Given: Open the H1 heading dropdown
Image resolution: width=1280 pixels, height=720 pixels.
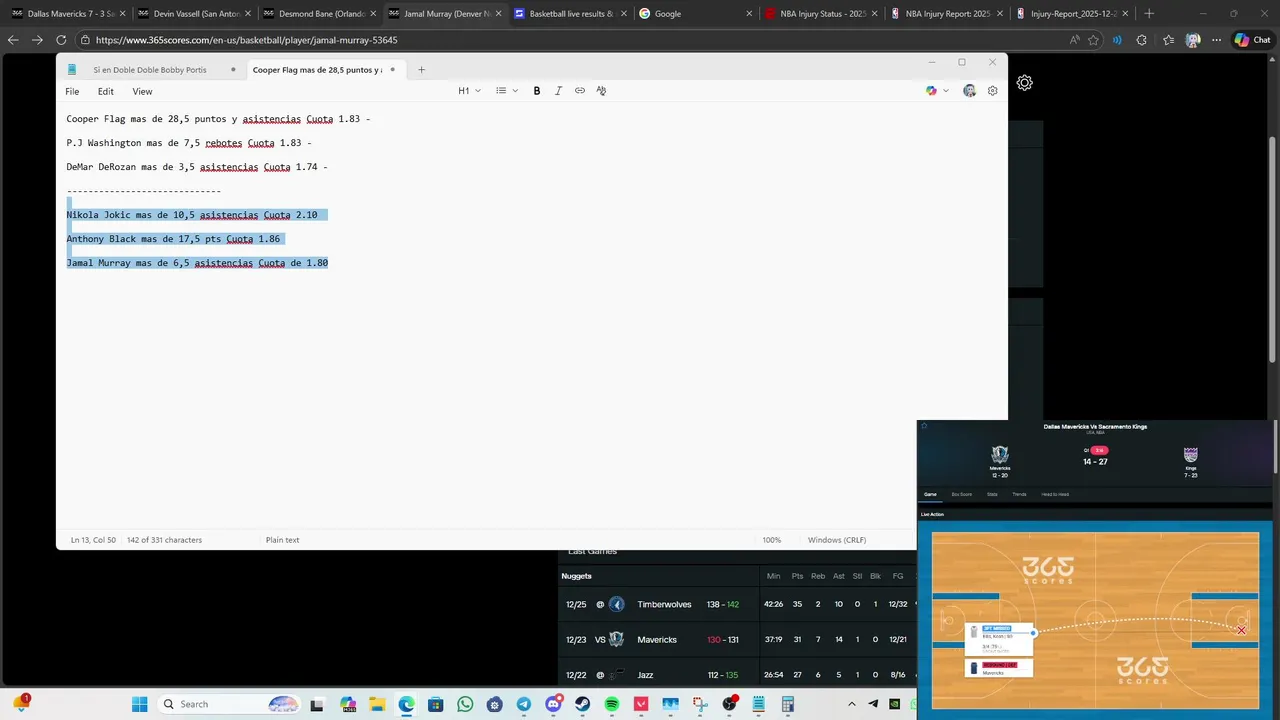Looking at the screenshot, I should tap(469, 91).
